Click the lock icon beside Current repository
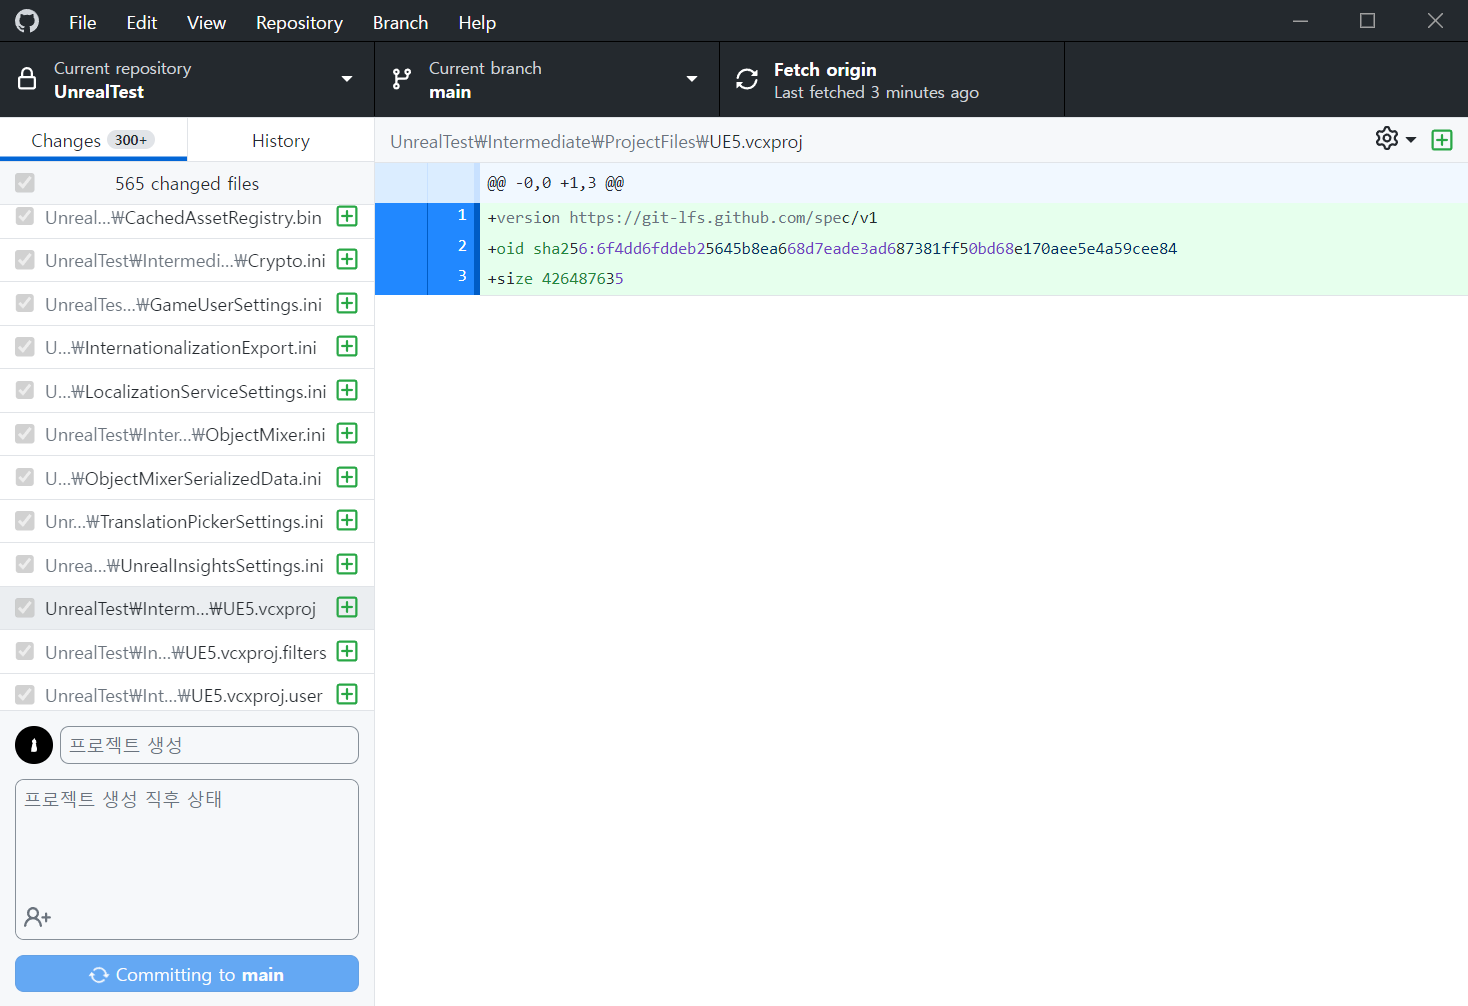The height and width of the screenshot is (1006, 1468). [27, 79]
